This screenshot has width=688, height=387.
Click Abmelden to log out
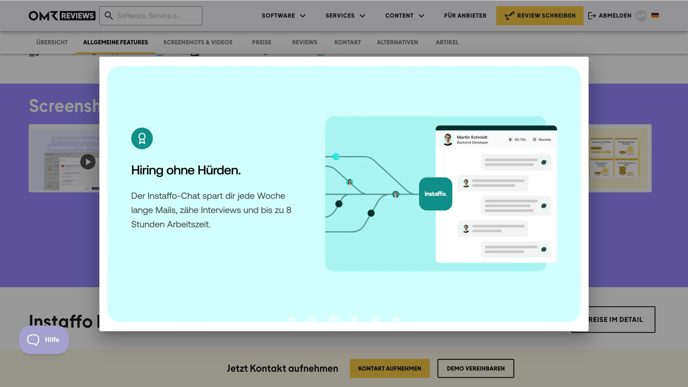click(610, 16)
